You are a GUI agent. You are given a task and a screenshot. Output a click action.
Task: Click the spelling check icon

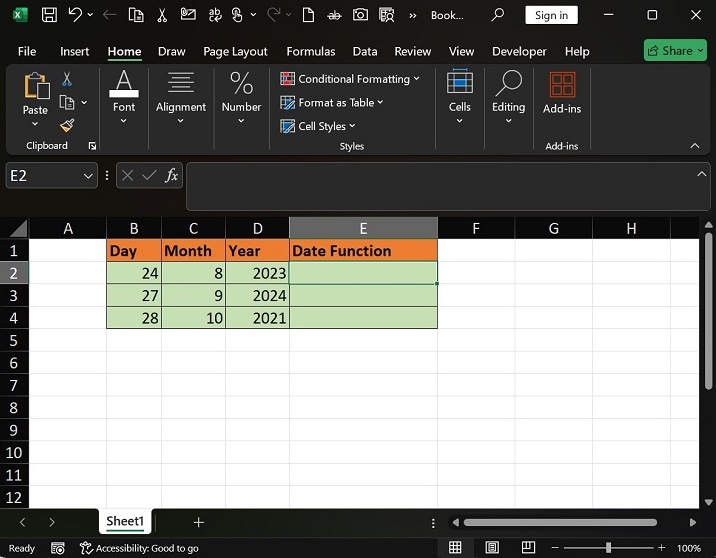pos(215,15)
